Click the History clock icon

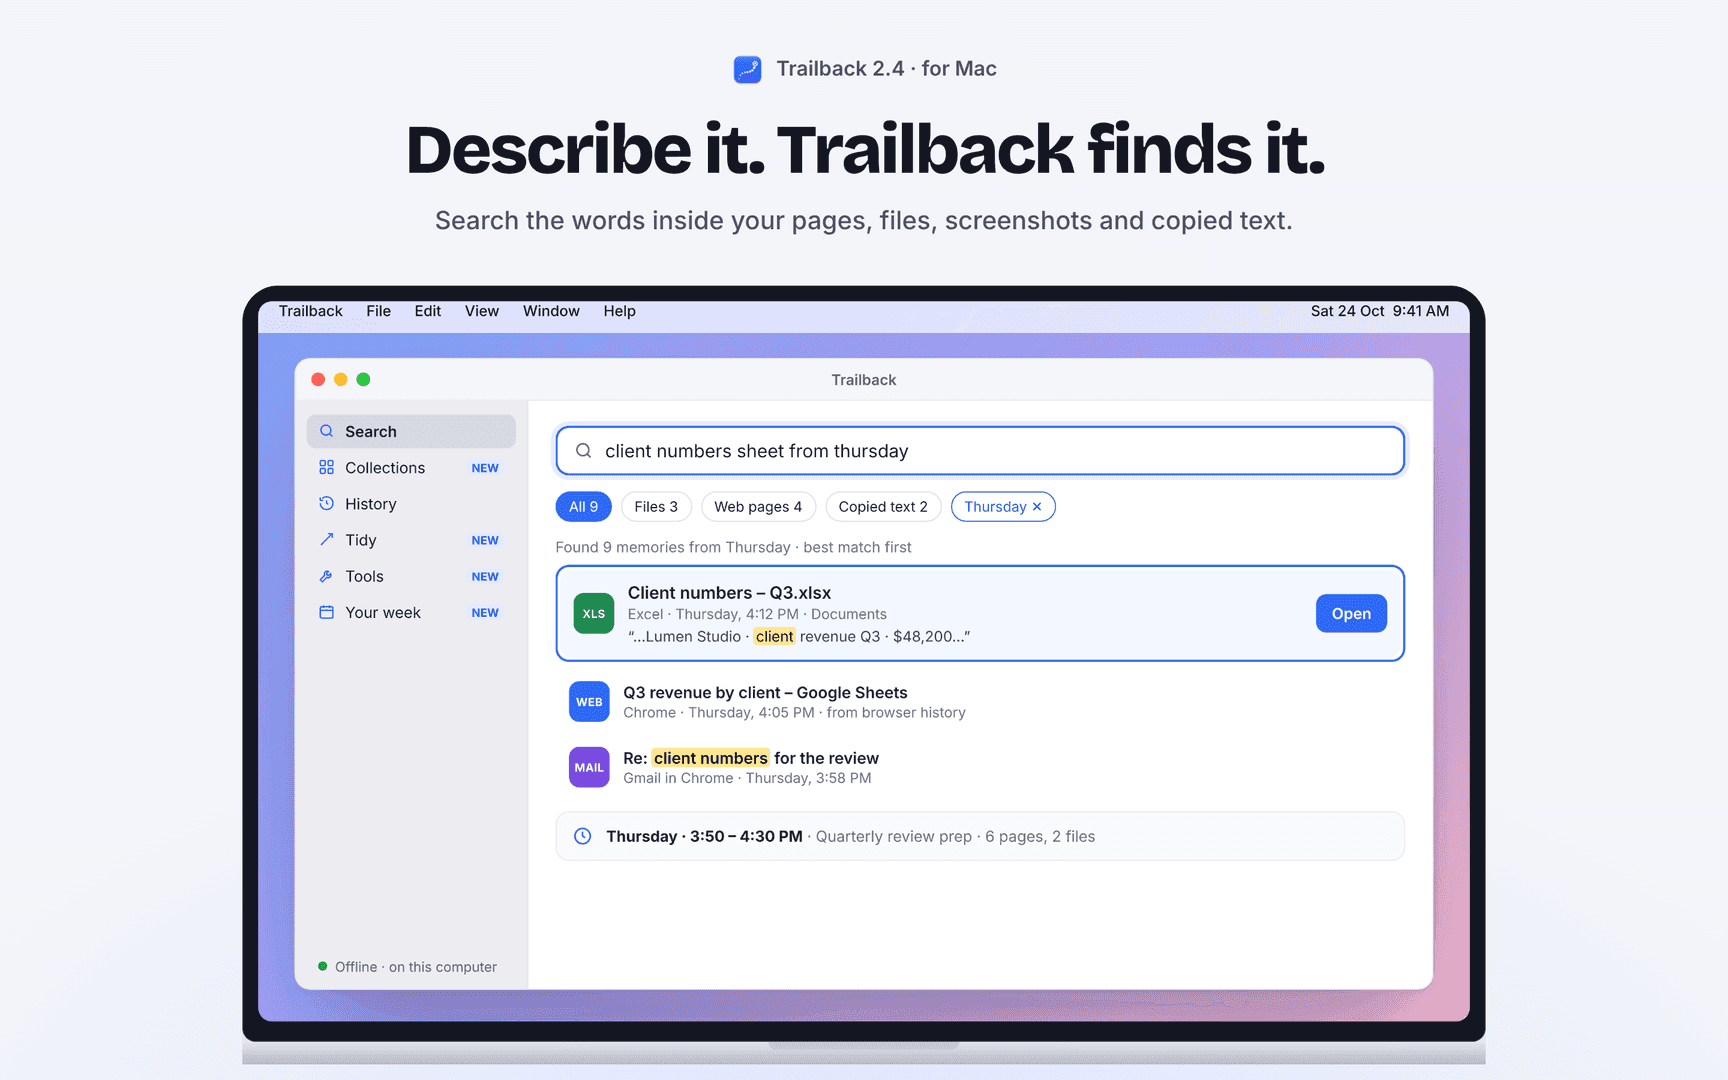(326, 503)
